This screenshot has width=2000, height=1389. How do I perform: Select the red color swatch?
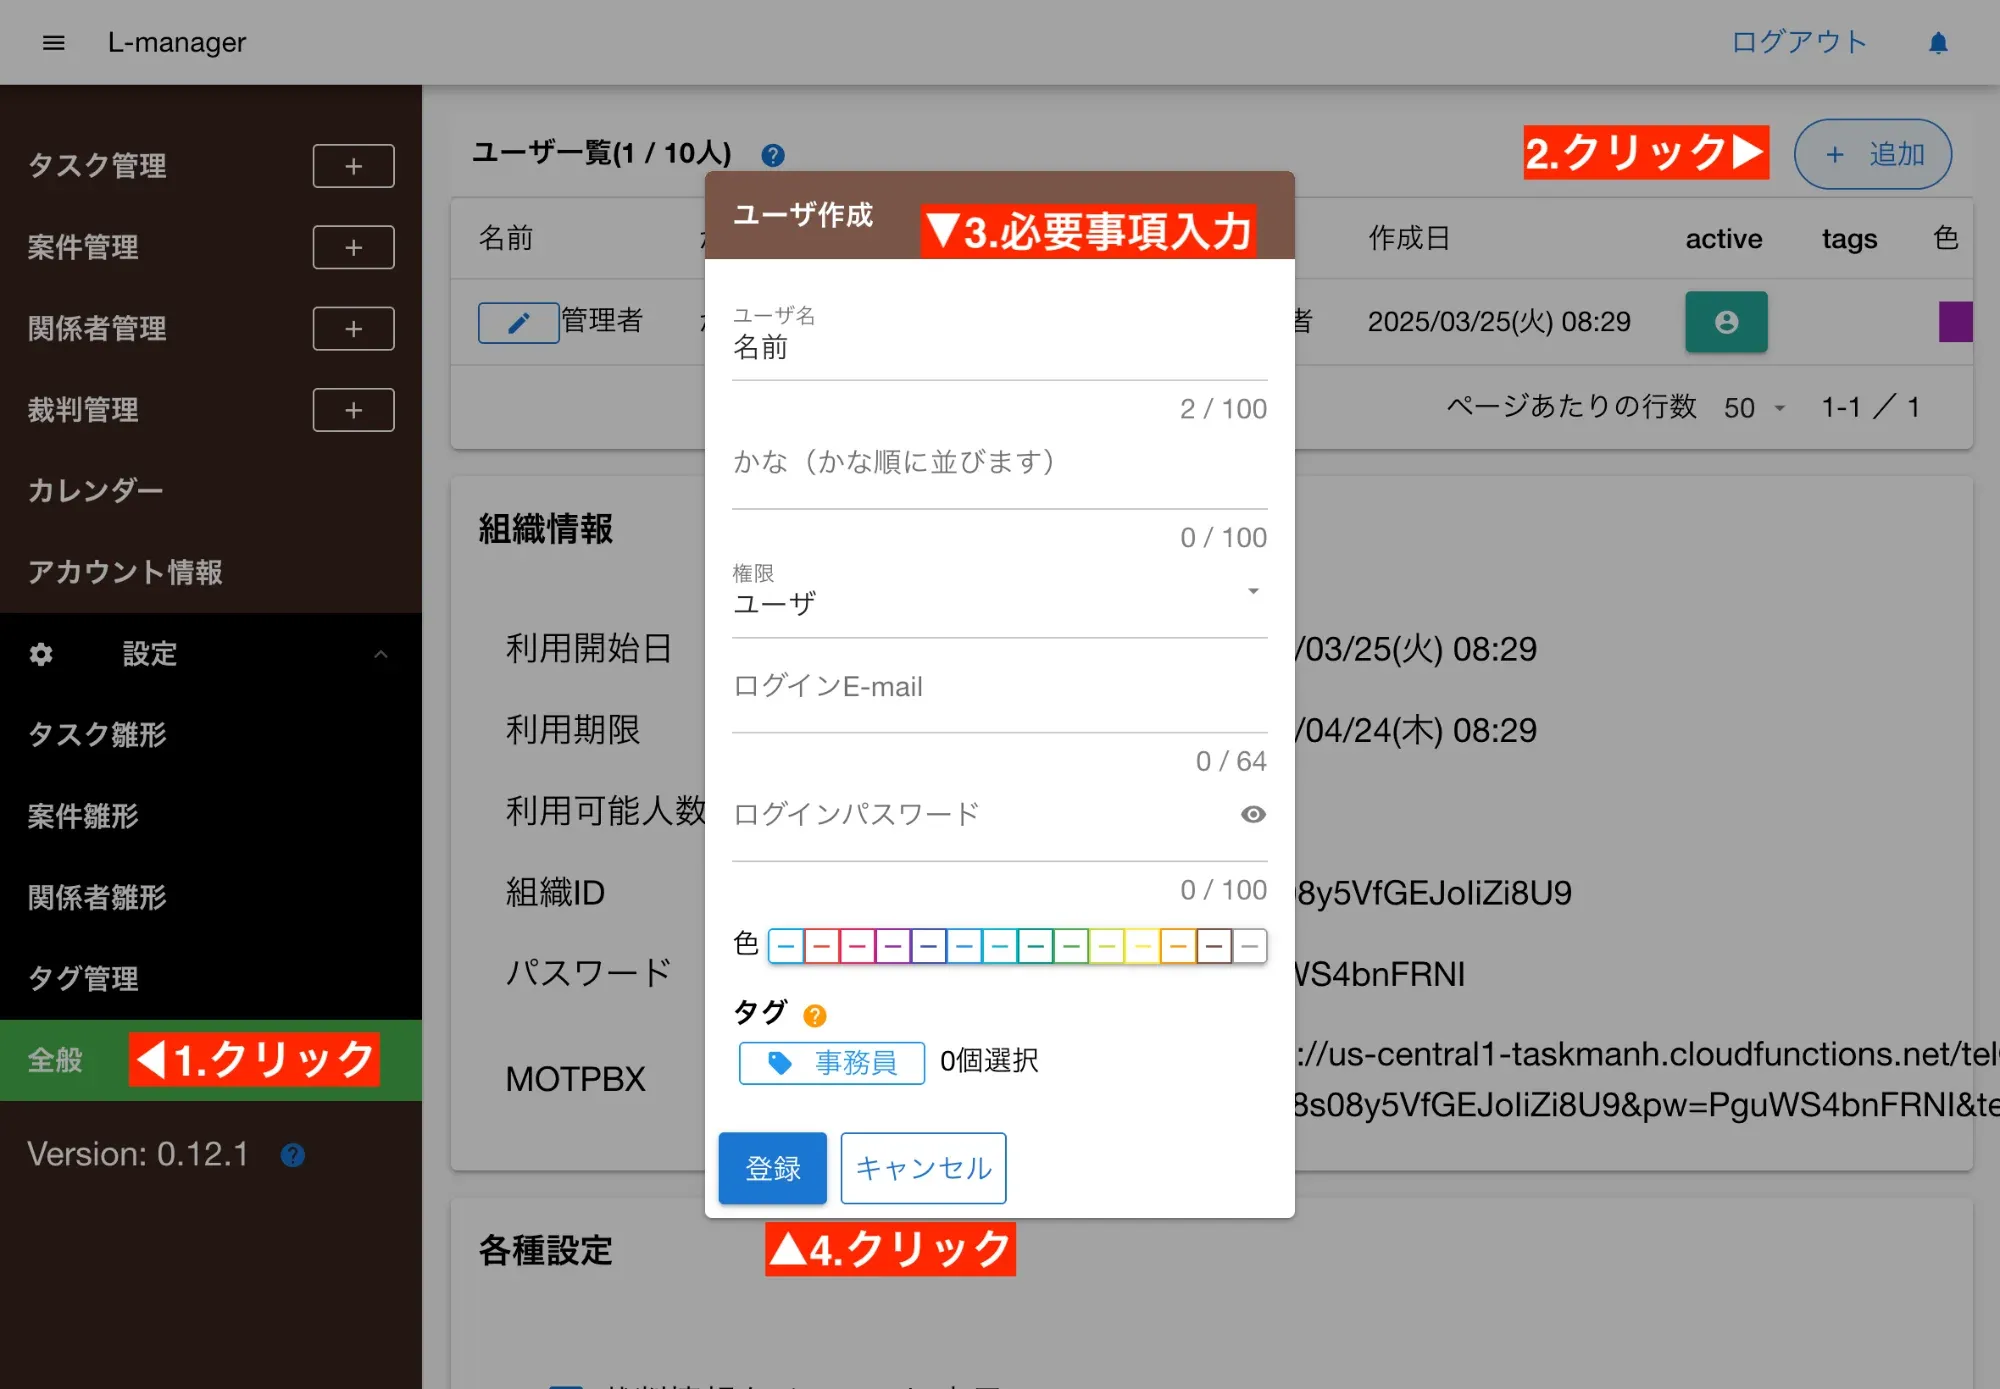point(822,945)
